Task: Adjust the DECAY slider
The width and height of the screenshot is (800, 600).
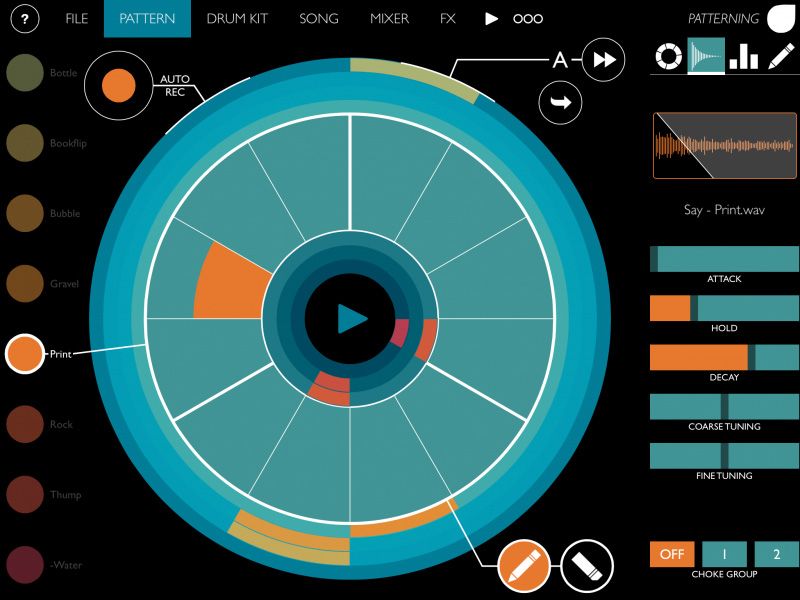Action: [x=720, y=357]
